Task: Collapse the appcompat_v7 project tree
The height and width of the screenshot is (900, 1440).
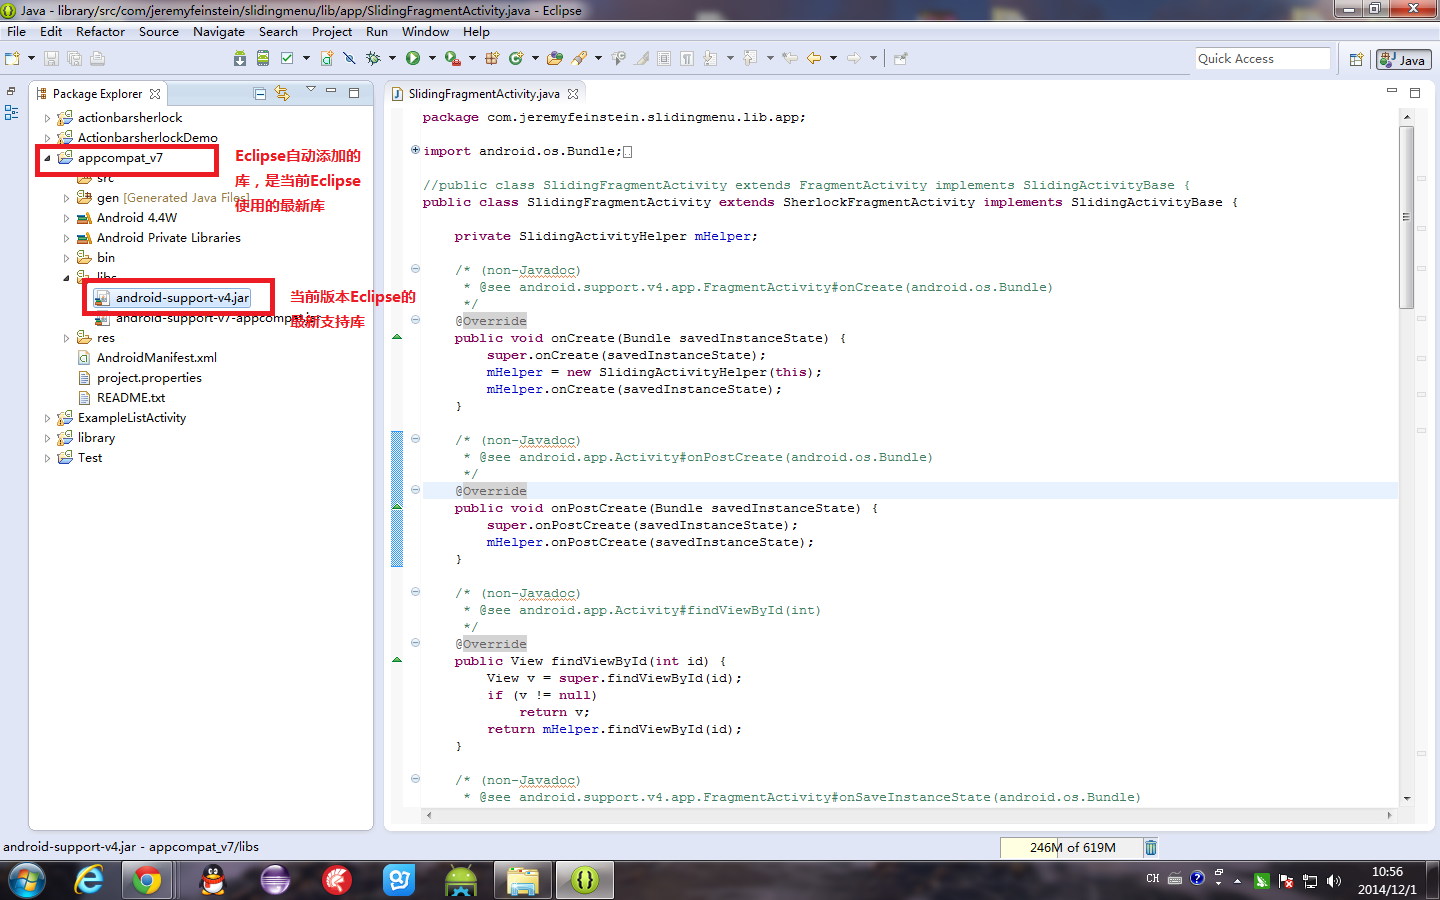Action: click(x=47, y=158)
